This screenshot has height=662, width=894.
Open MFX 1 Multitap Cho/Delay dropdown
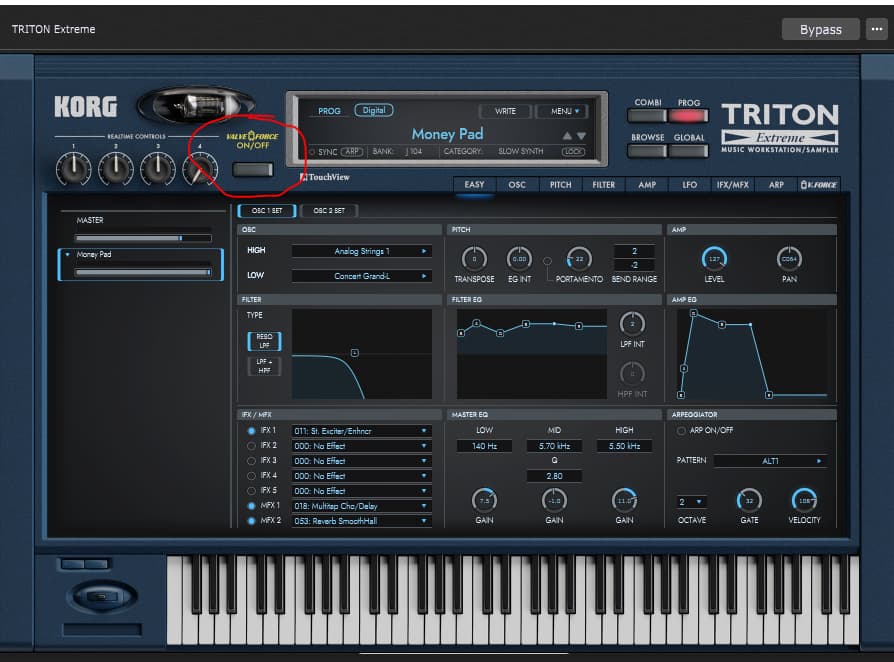(361, 506)
